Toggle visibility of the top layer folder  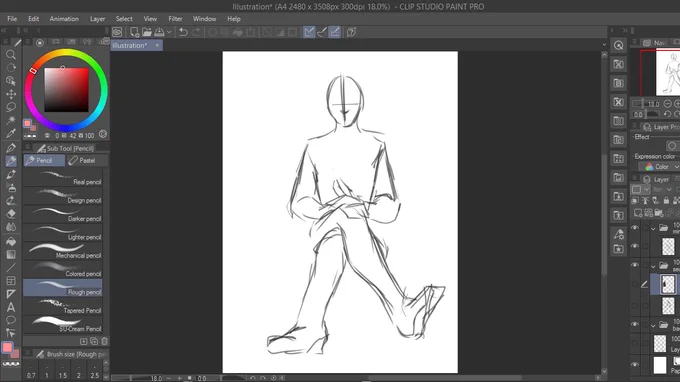coord(635,227)
